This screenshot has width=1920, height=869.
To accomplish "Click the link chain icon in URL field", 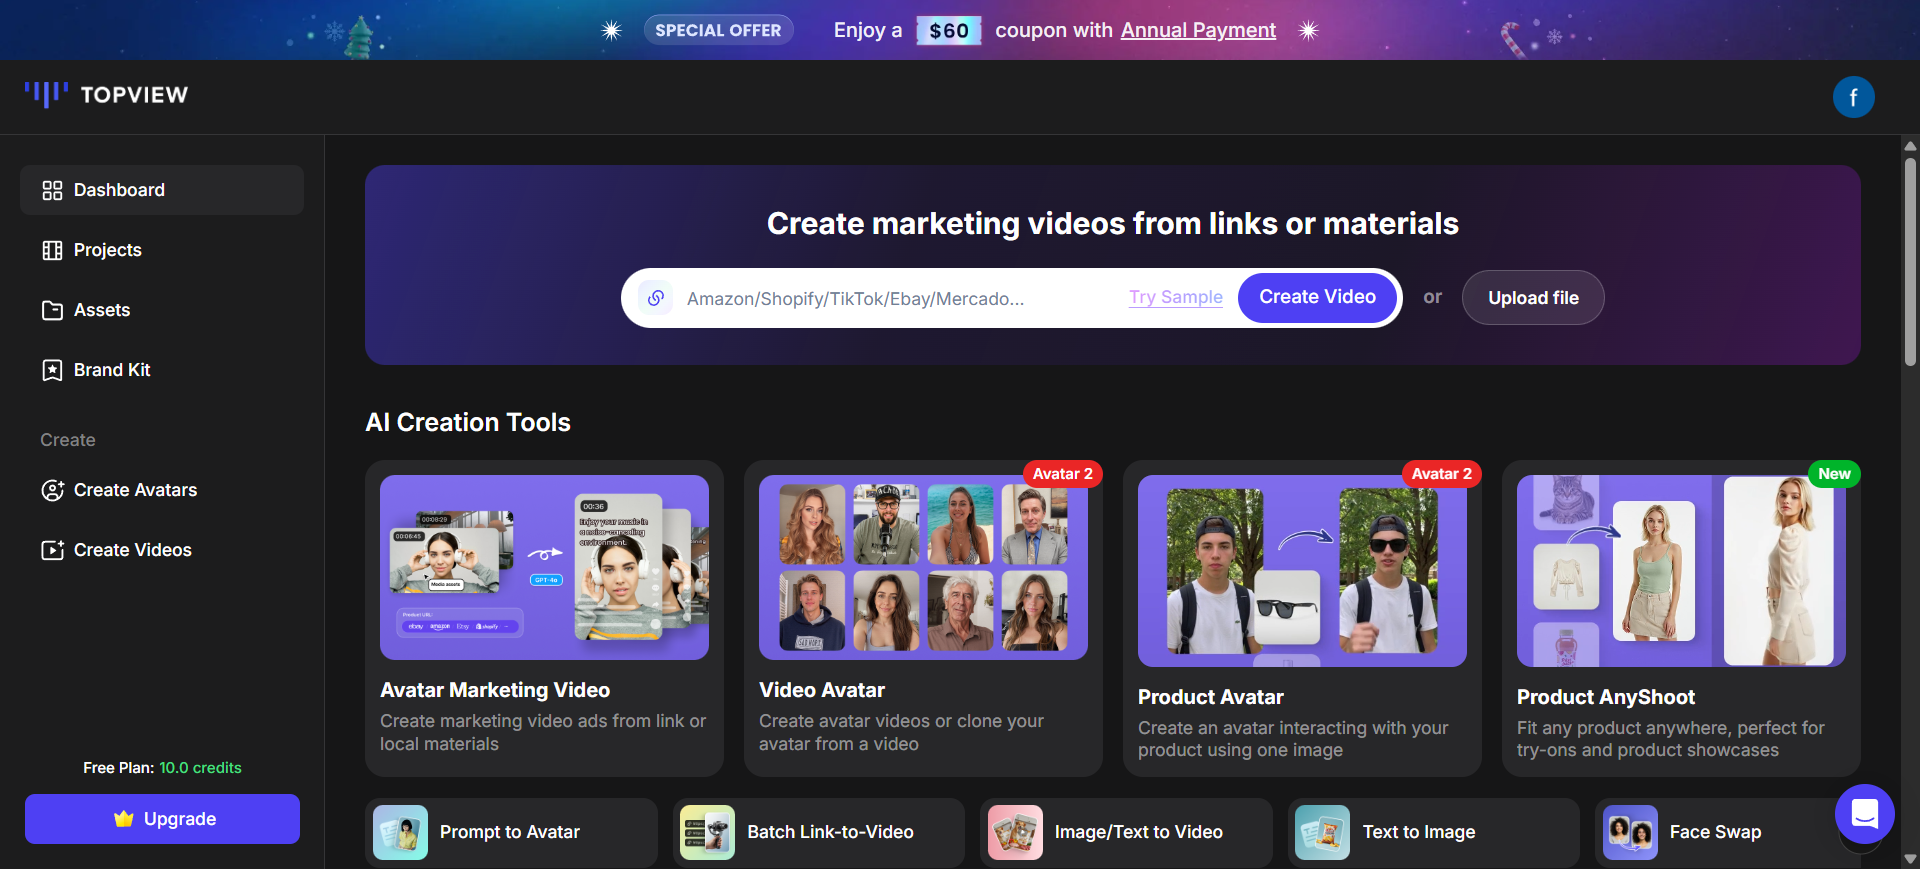I will [656, 298].
